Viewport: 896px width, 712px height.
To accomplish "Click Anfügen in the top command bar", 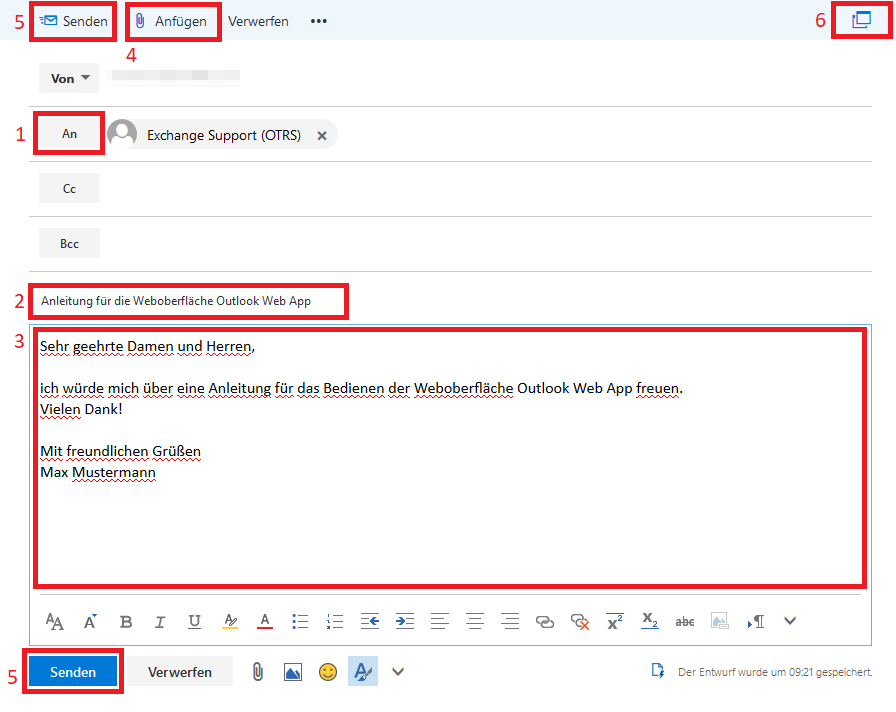I will click(171, 21).
